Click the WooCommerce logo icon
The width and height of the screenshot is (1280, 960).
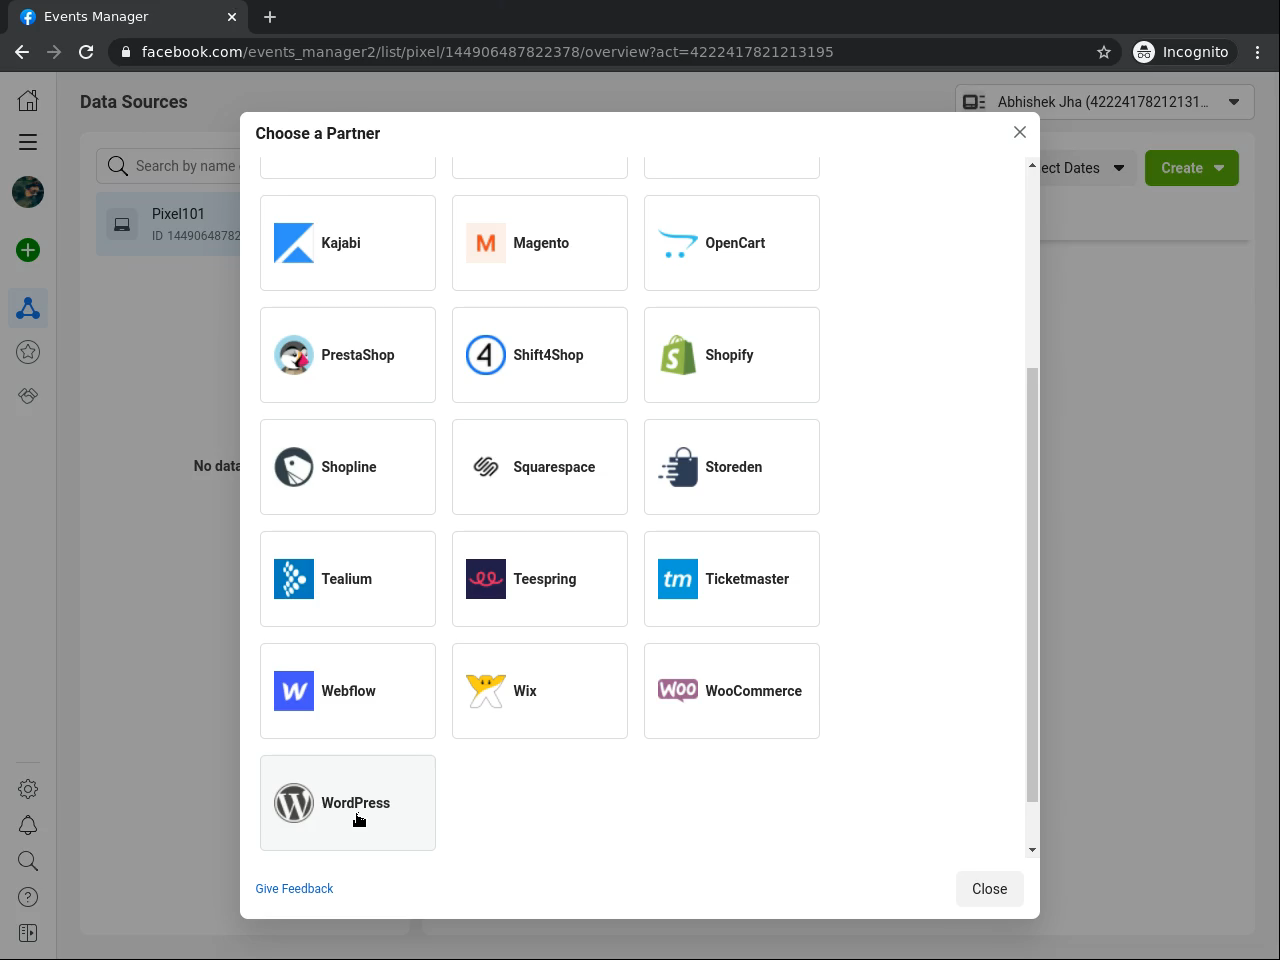[x=678, y=691]
